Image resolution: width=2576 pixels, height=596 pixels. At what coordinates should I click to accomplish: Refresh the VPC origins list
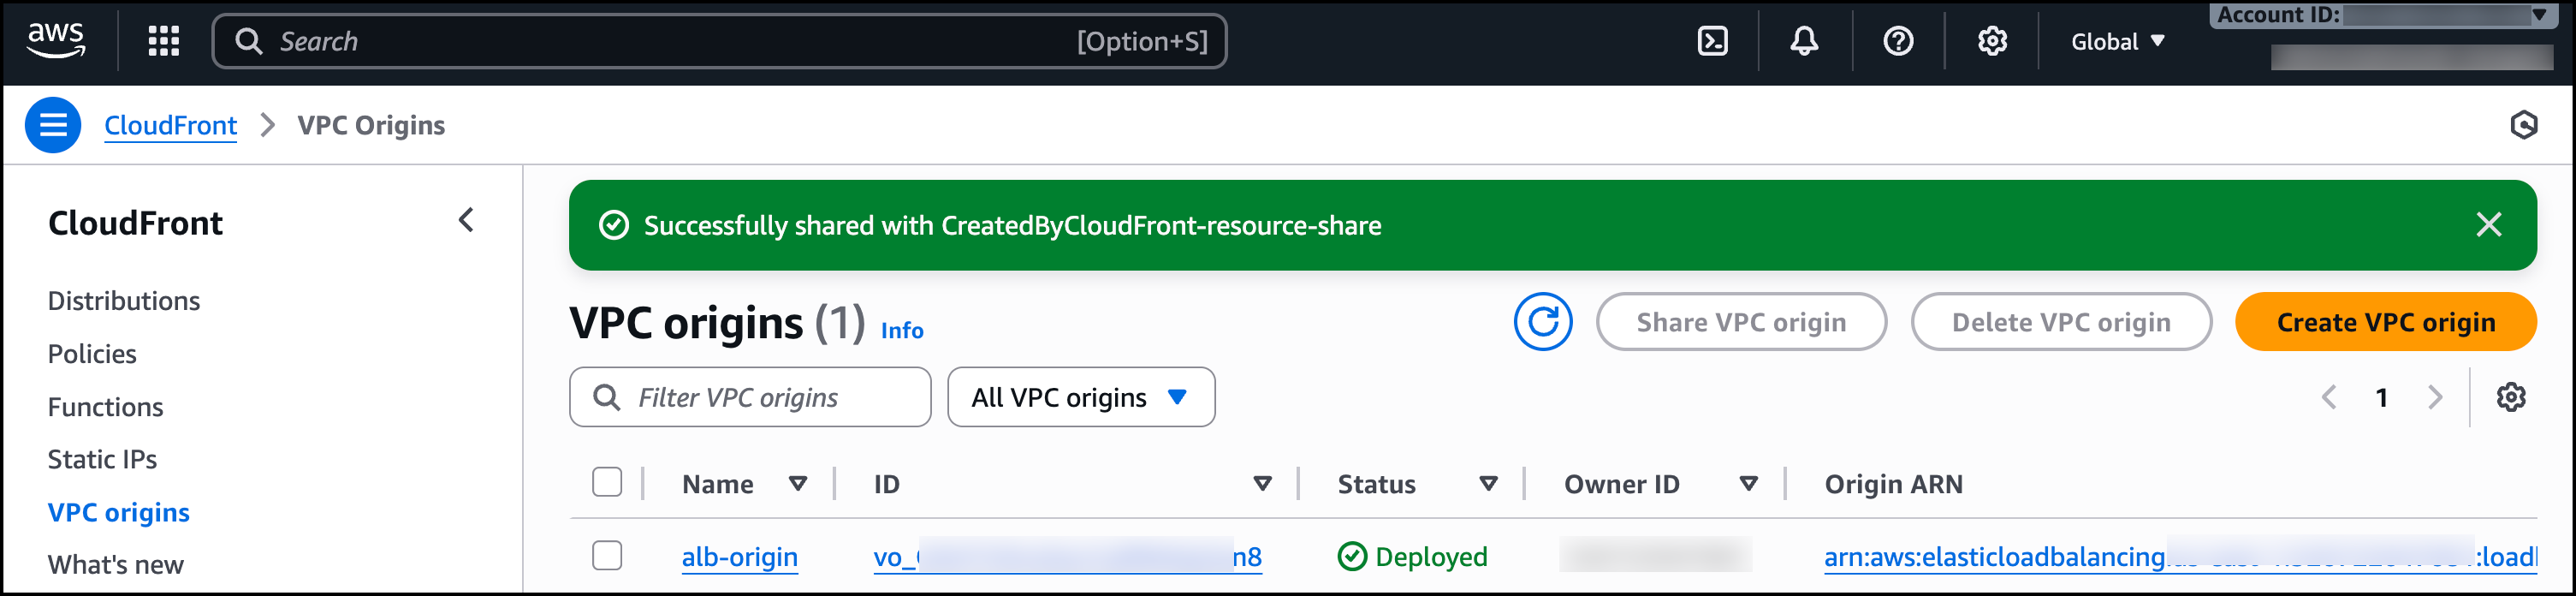click(1542, 322)
